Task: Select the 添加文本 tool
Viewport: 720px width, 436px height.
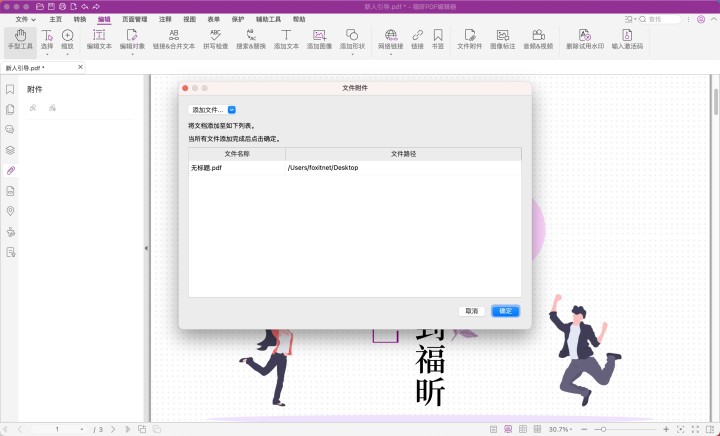Action: [x=286, y=39]
